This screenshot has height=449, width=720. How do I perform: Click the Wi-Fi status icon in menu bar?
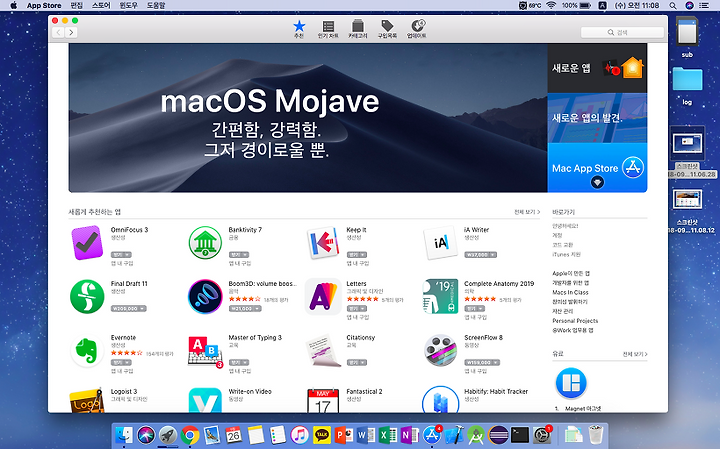(551, 6)
